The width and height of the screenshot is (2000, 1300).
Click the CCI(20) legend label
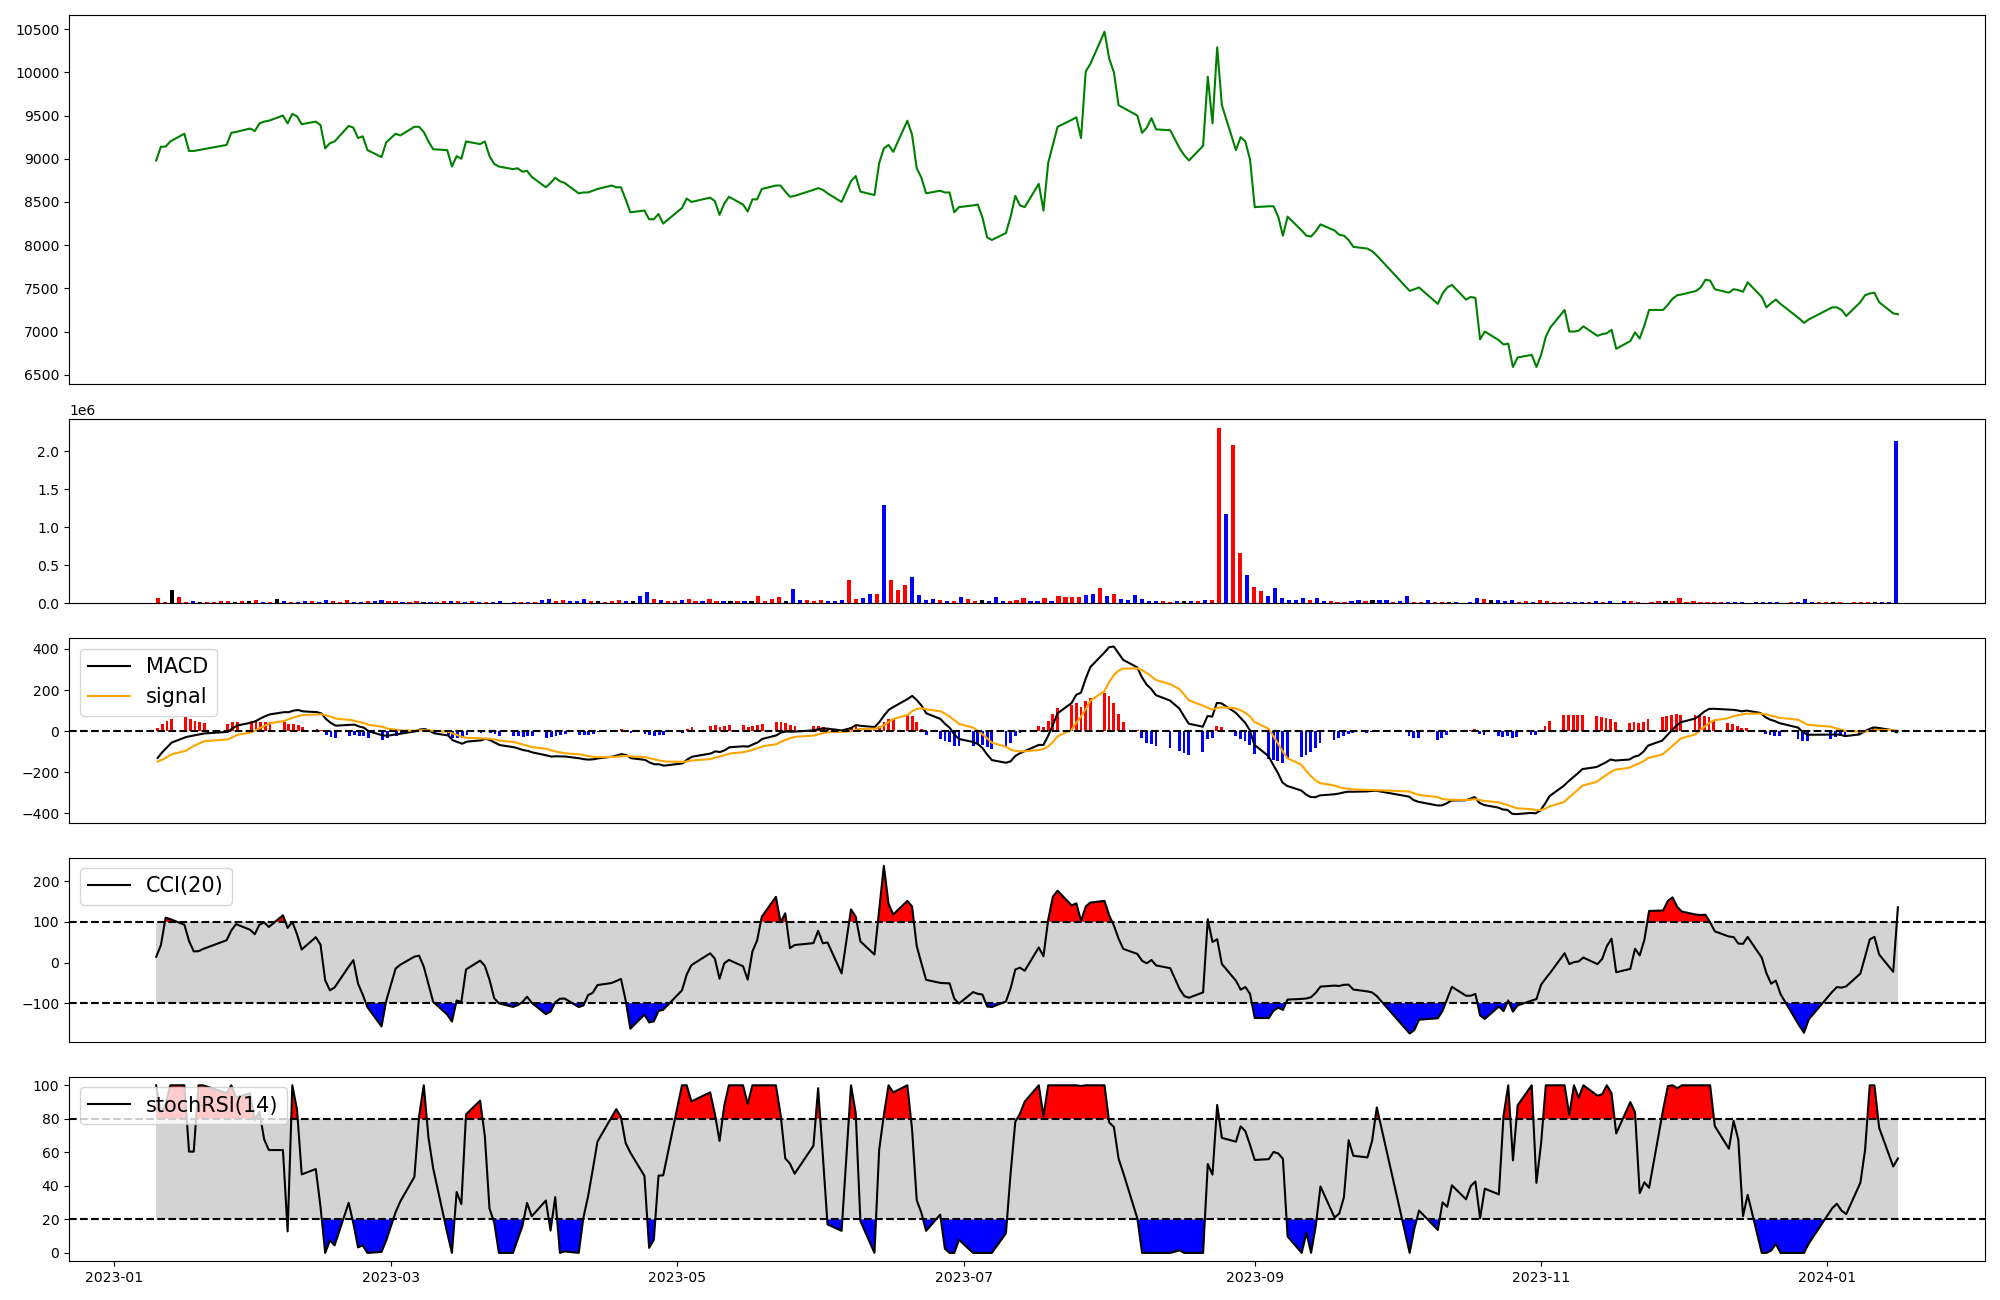coord(184,885)
